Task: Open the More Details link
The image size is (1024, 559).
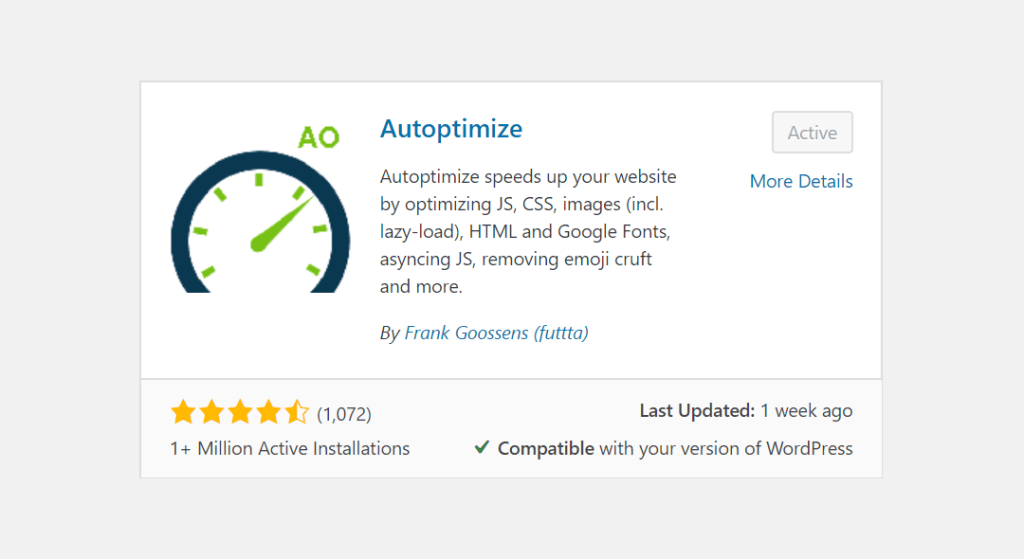Action: [801, 181]
